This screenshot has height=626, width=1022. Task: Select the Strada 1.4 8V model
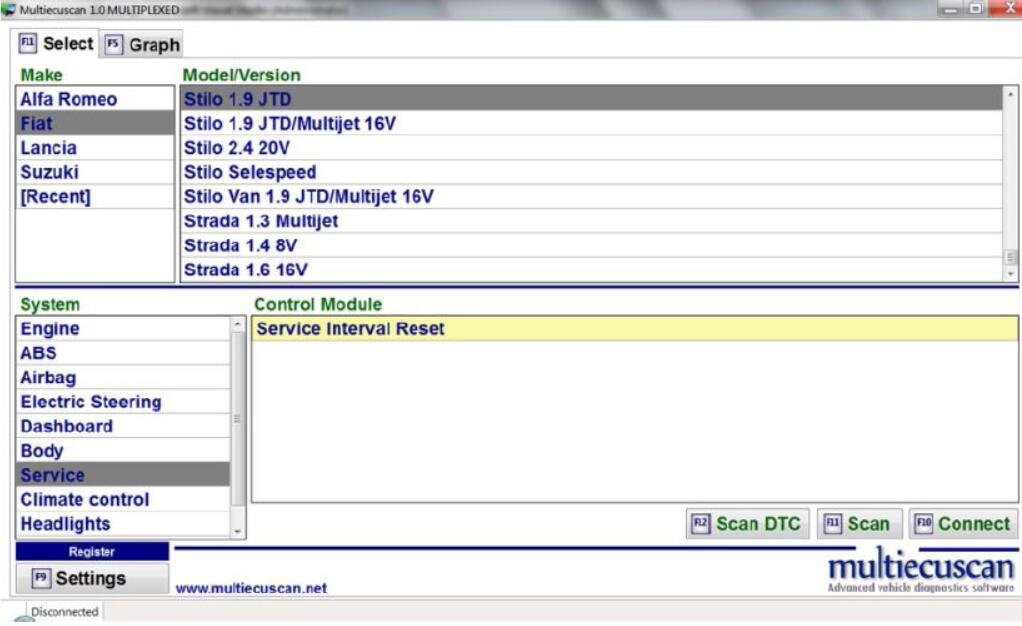[591, 245]
